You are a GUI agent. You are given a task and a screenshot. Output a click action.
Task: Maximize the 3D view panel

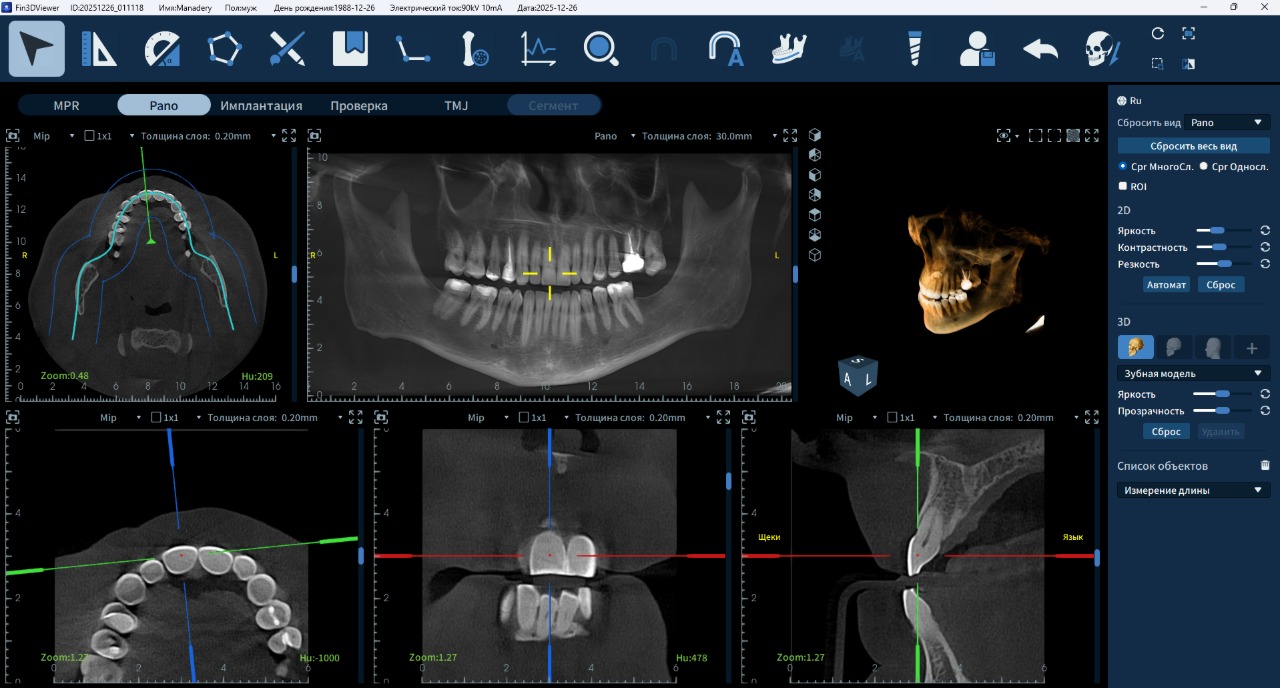pyautogui.click(x=1092, y=136)
